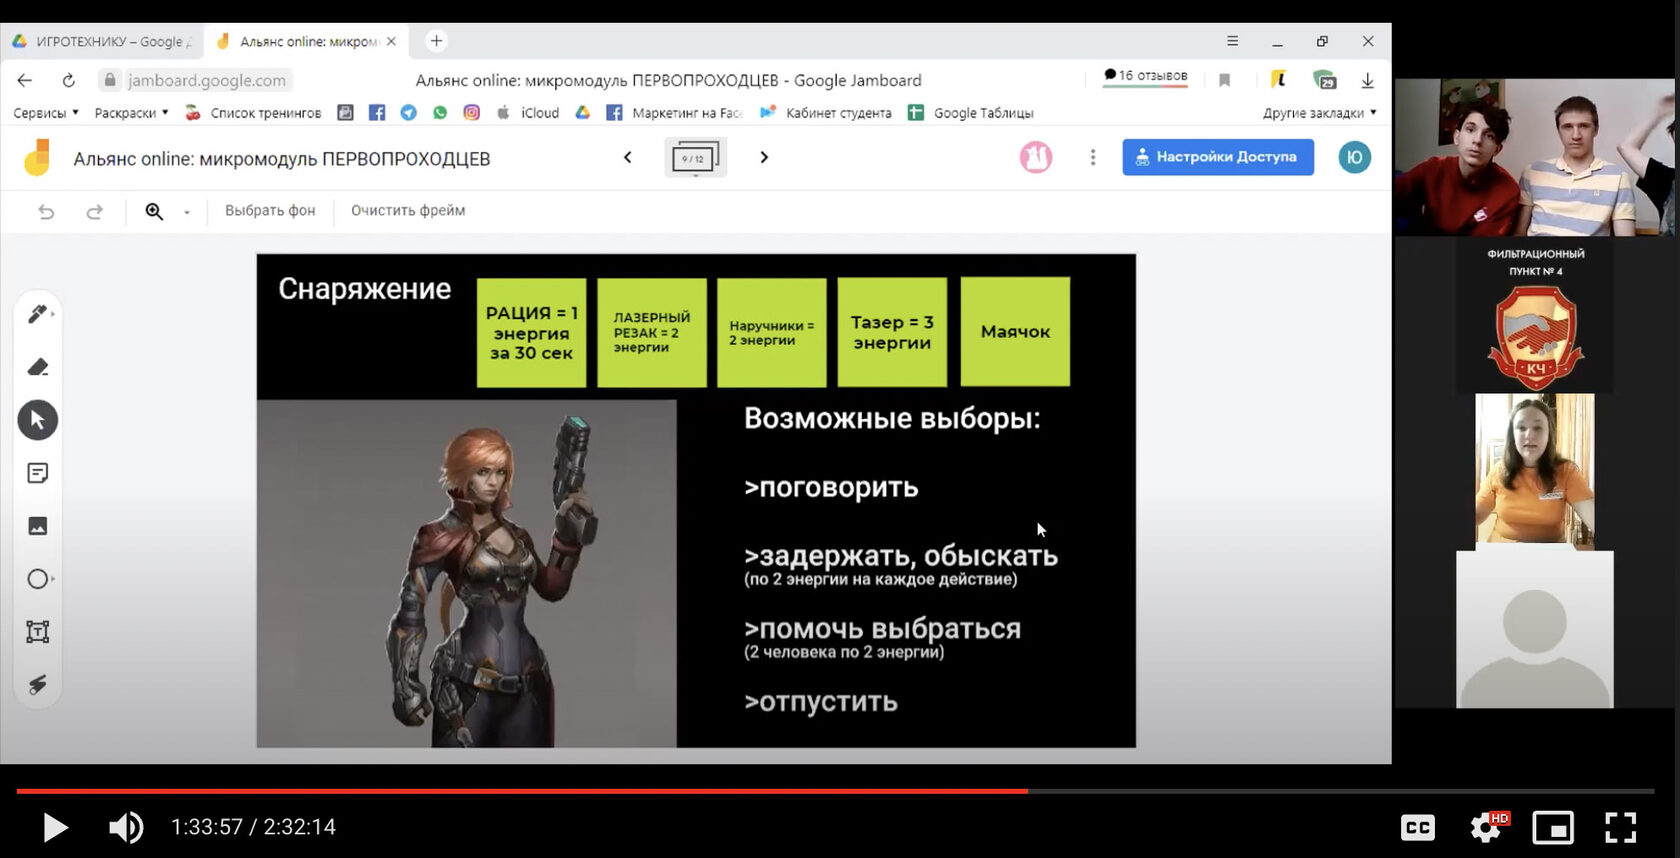Select the ЛАЗЕРНЫЙ РЕЗАК sticky note
The width and height of the screenshot is (1680, 858).
(652, 332)
